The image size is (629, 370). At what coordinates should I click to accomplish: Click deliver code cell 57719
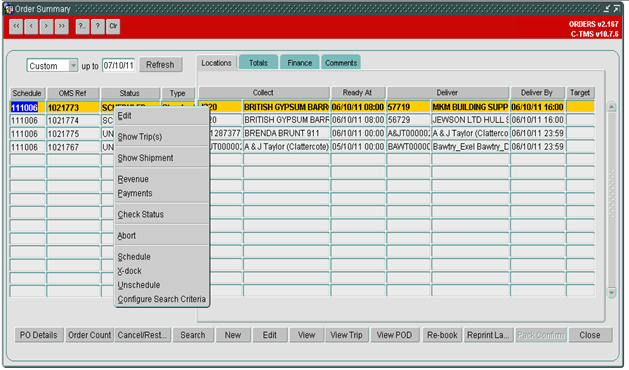[408, 107]
